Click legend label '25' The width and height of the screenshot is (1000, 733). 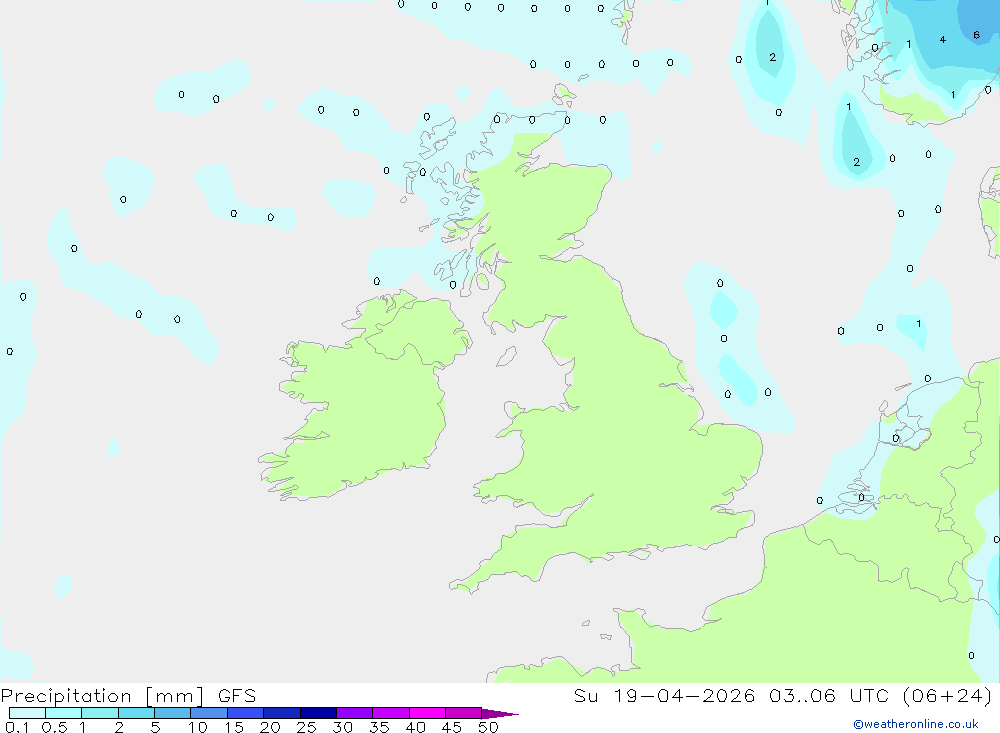pos(307,727)
